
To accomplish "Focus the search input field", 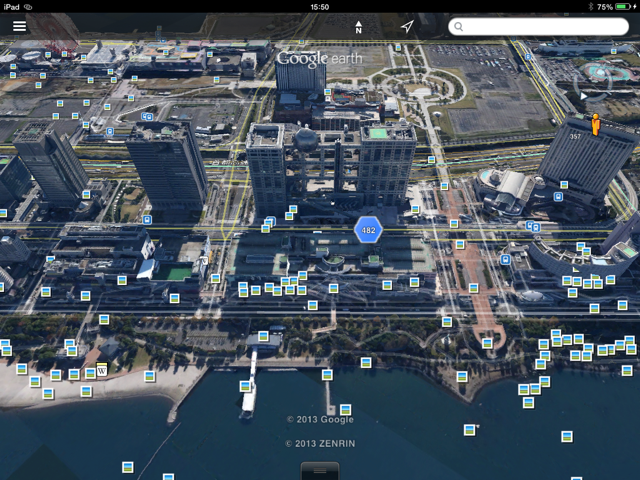I will (538, 27).
